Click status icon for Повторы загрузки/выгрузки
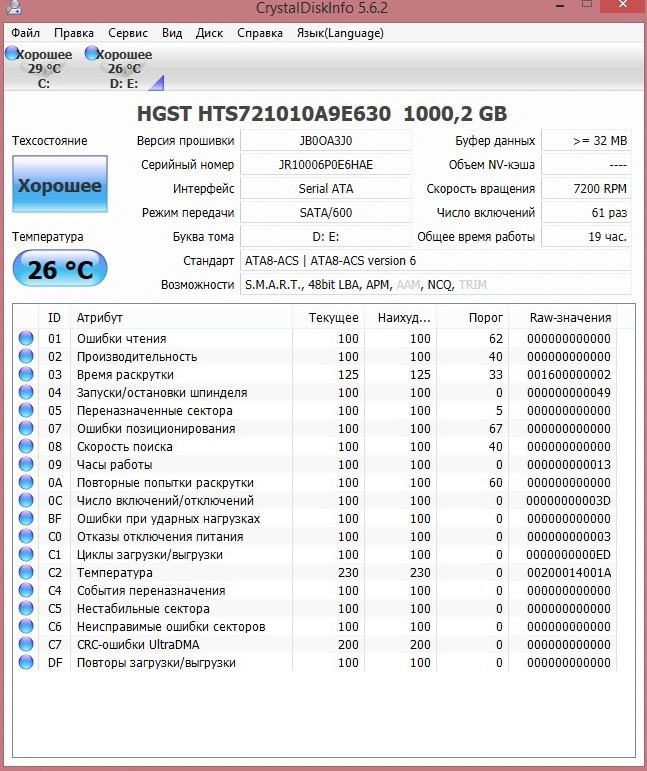This screenshot has width=647, height=771. [x=26, y=662]
